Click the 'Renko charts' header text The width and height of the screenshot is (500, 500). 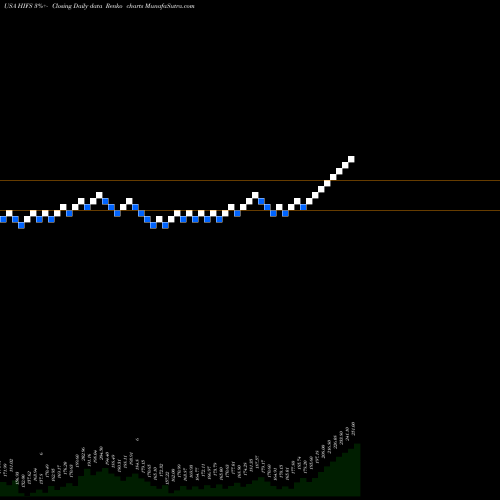124,6
